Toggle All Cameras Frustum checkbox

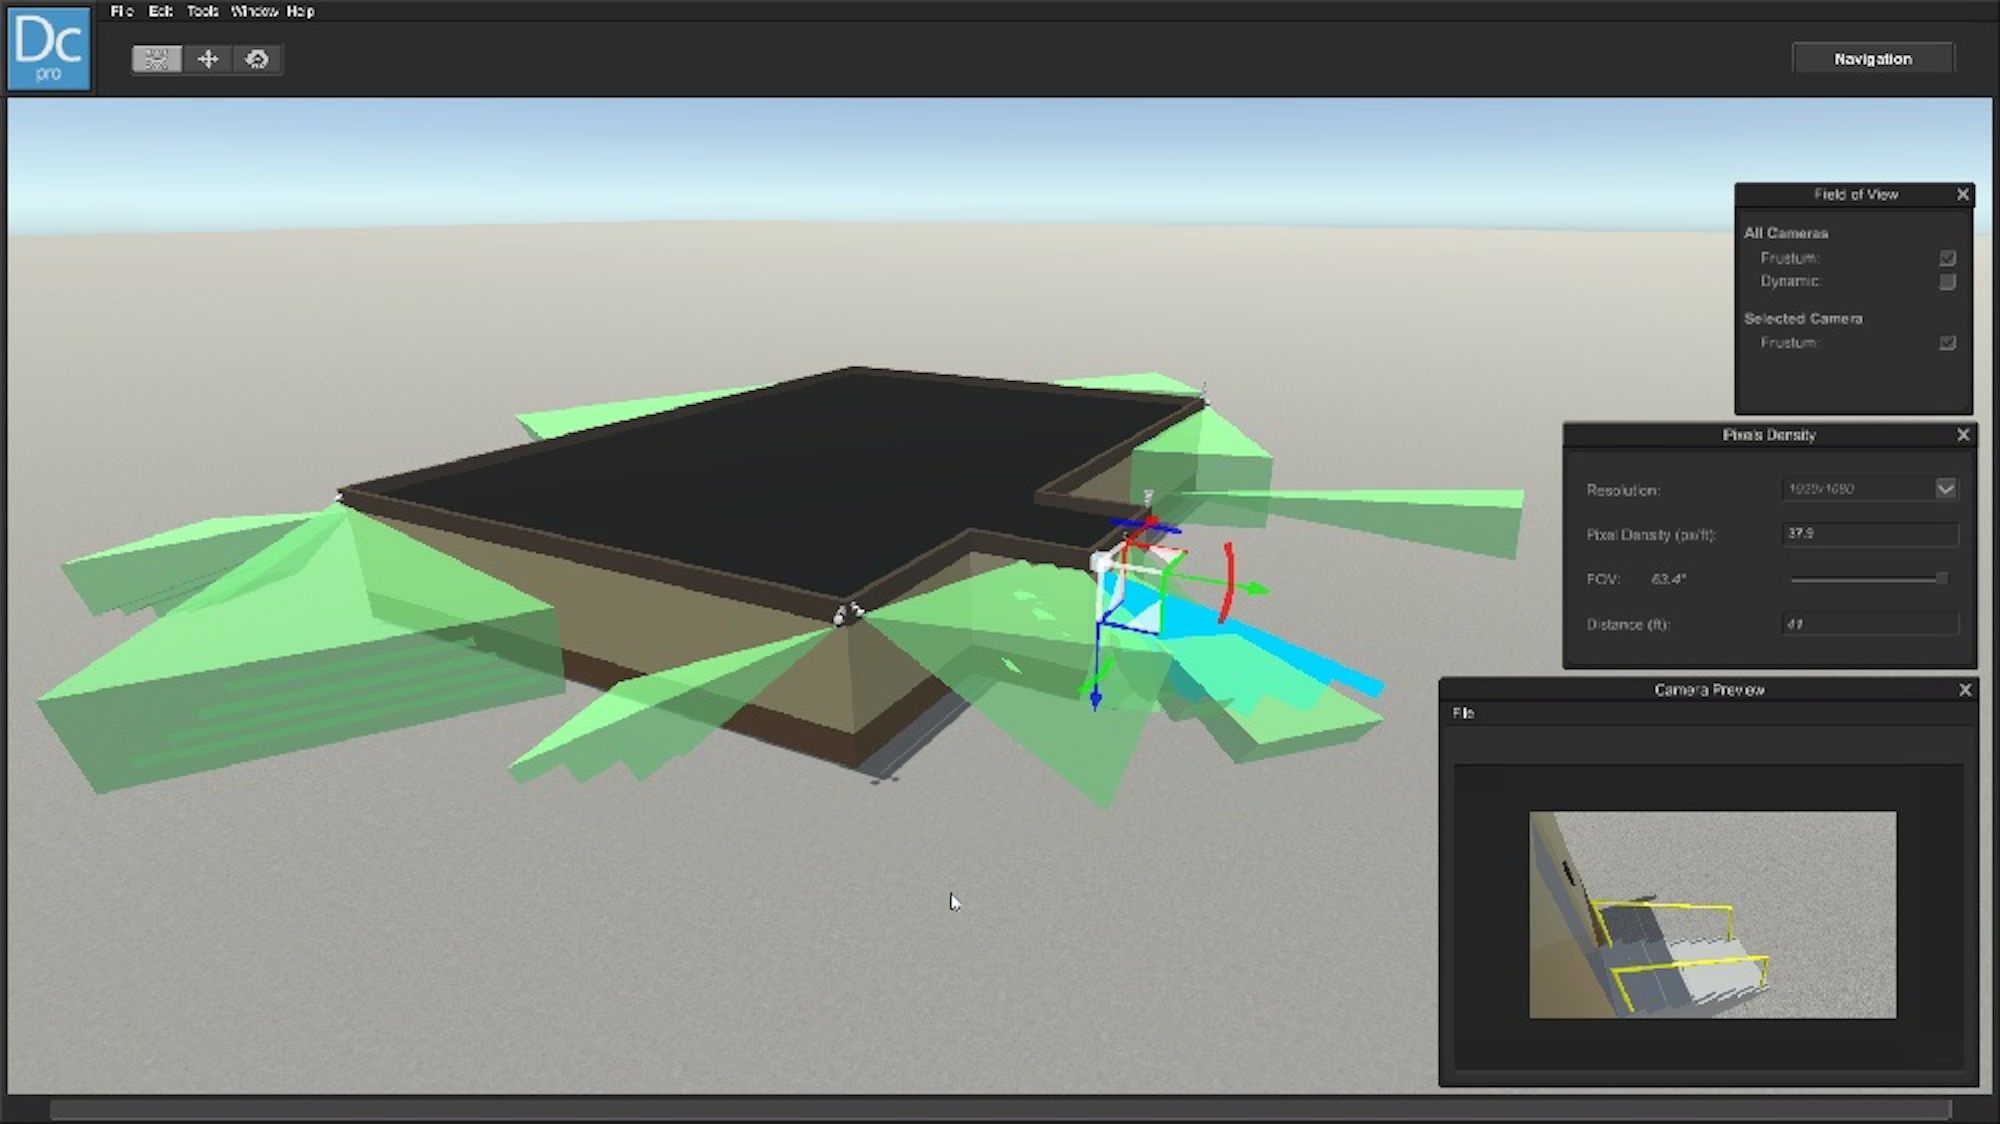1946,258
